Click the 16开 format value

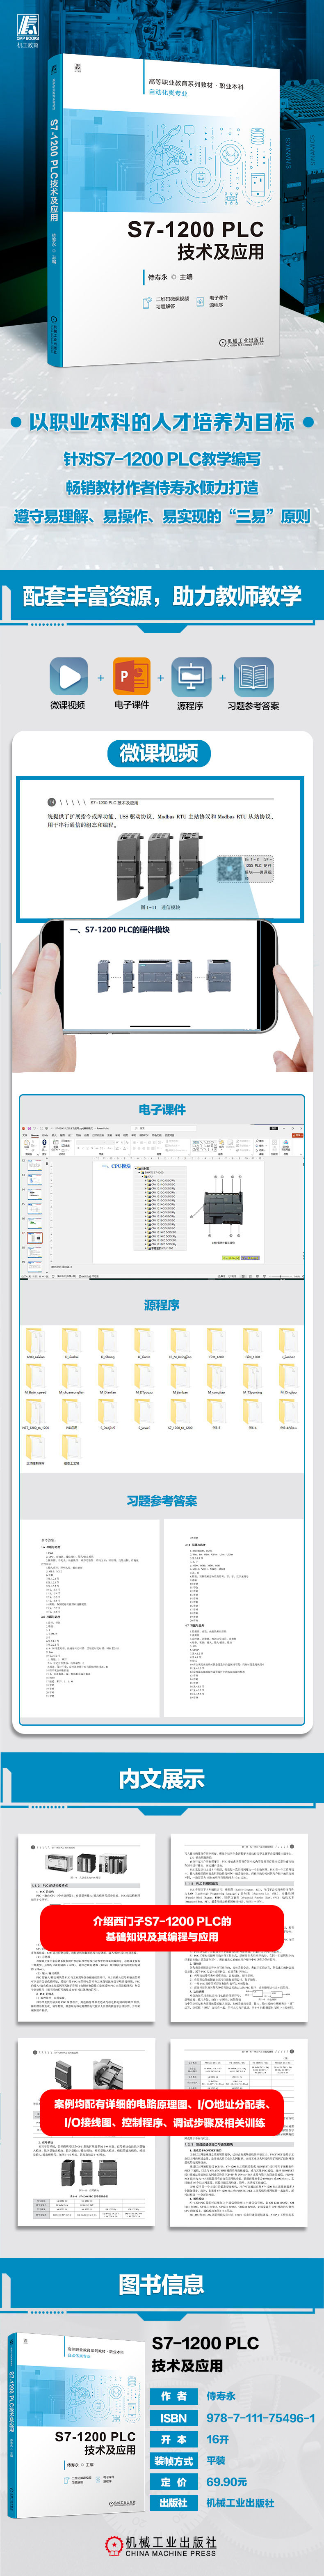(x=218, y=2439)
